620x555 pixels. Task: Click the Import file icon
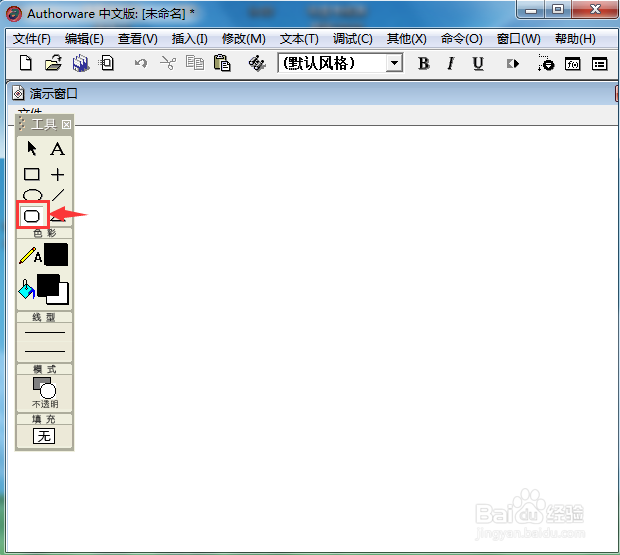107,63
